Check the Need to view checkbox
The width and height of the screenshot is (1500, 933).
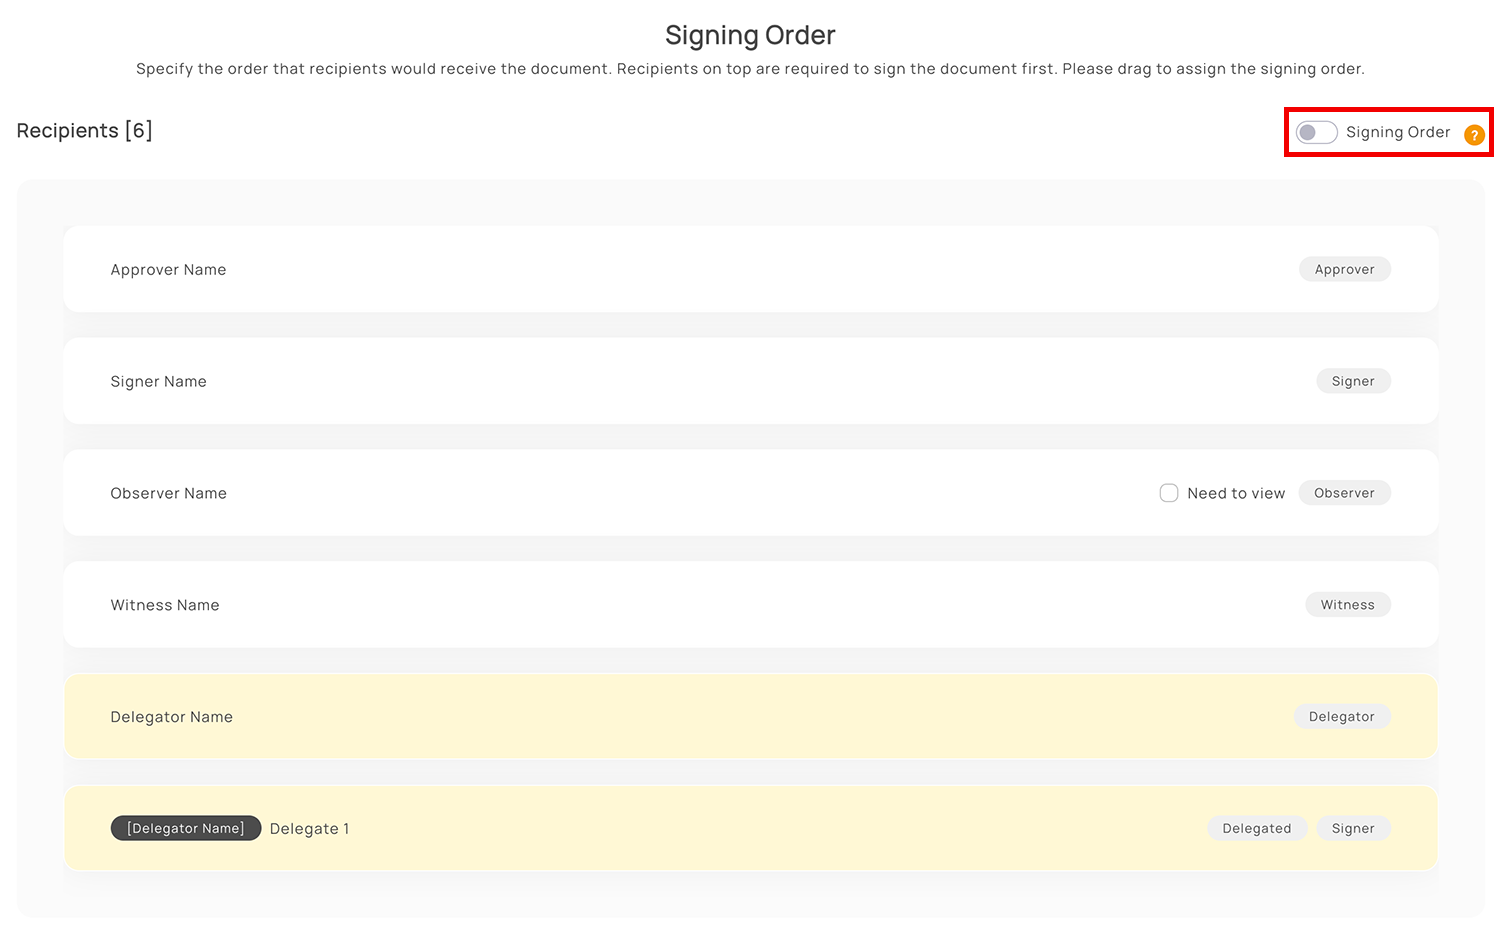click(x=1168, y=493)
